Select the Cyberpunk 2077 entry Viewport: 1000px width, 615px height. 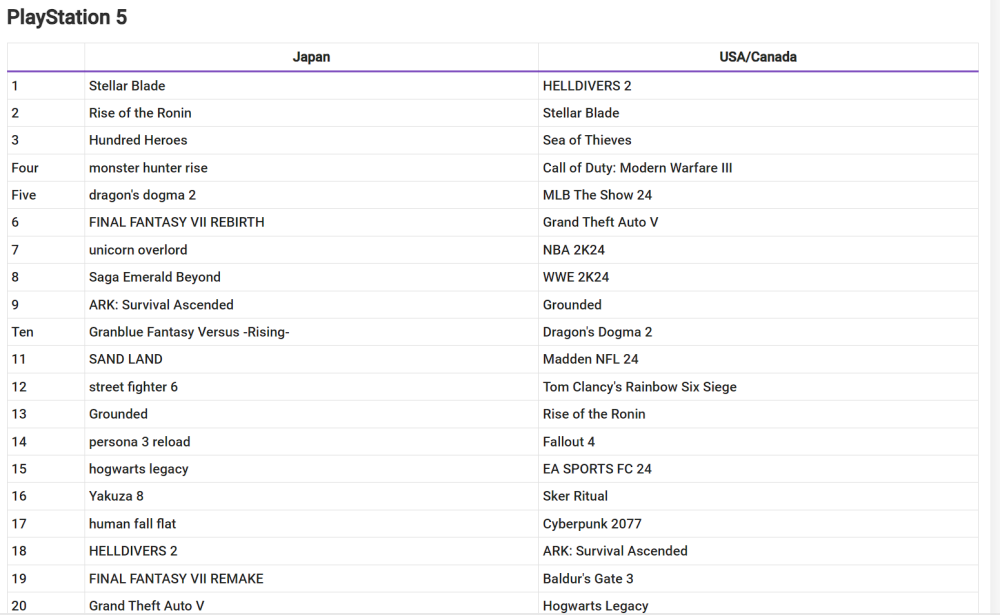click(x=592, y=524)
